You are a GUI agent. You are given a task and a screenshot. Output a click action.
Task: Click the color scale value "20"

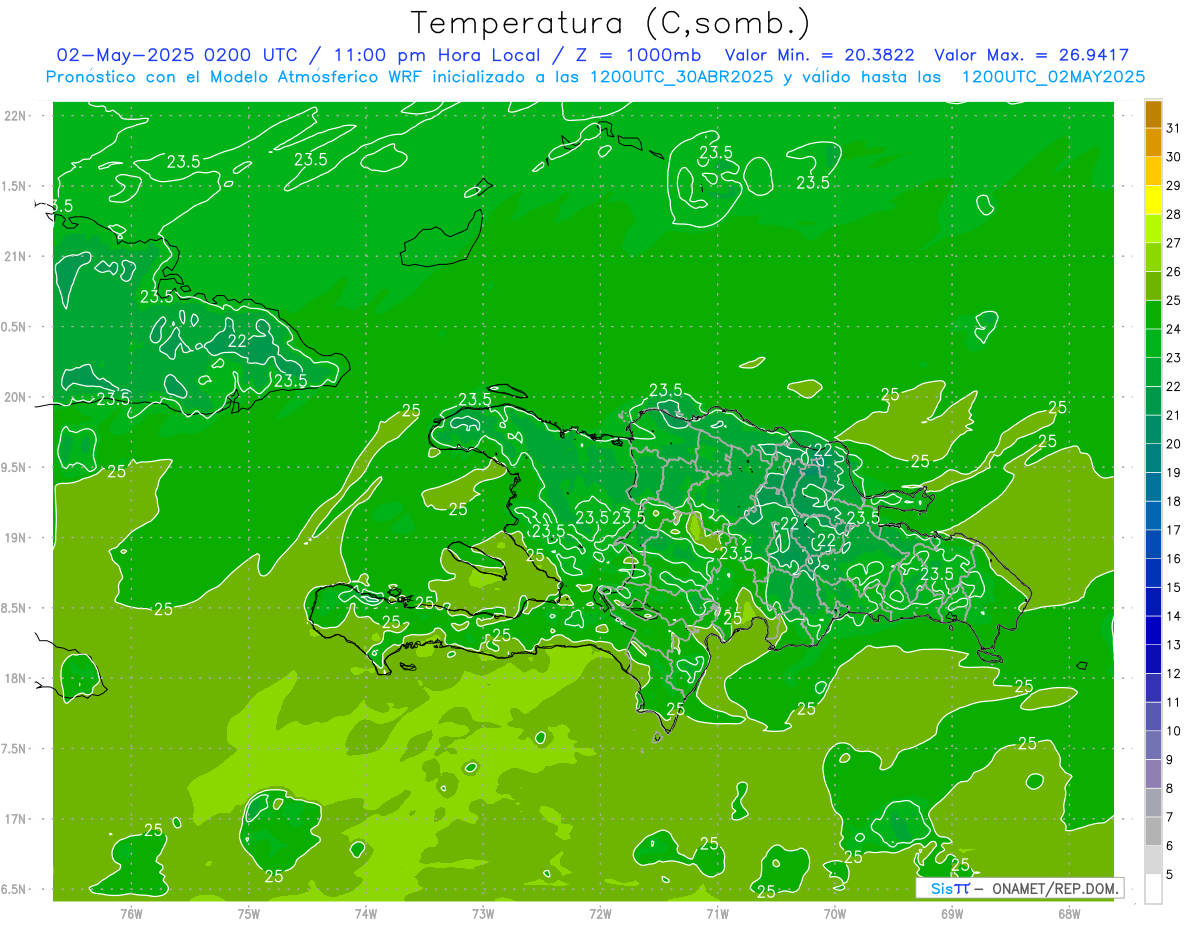tap(1173, 444)
